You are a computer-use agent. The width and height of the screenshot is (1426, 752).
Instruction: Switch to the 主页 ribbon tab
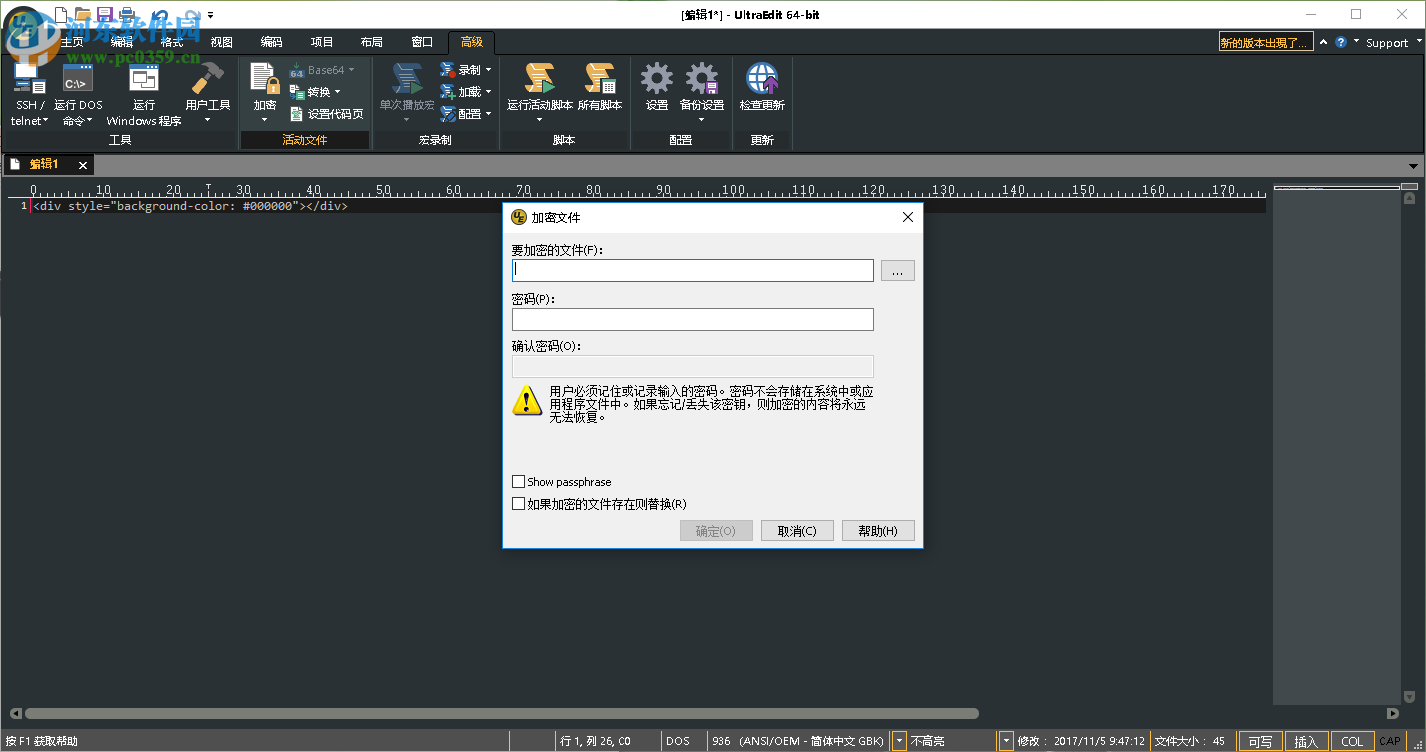[x=71, y=42]
